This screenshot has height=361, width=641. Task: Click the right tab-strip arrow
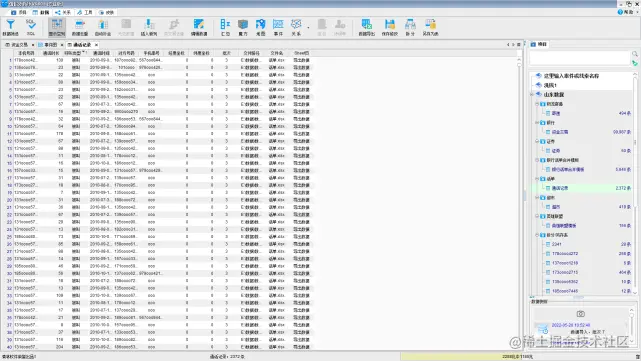coord(513,45)
